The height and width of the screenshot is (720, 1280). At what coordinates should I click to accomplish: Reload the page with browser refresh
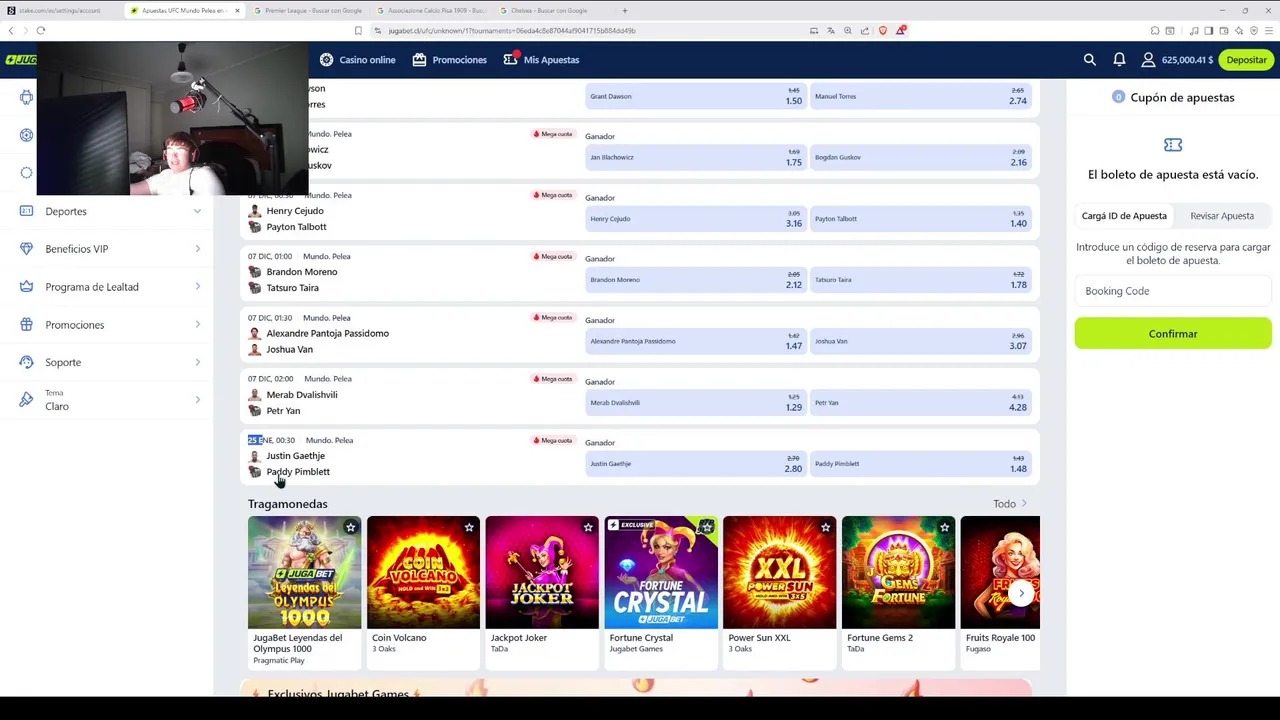[x=41, y=30]
